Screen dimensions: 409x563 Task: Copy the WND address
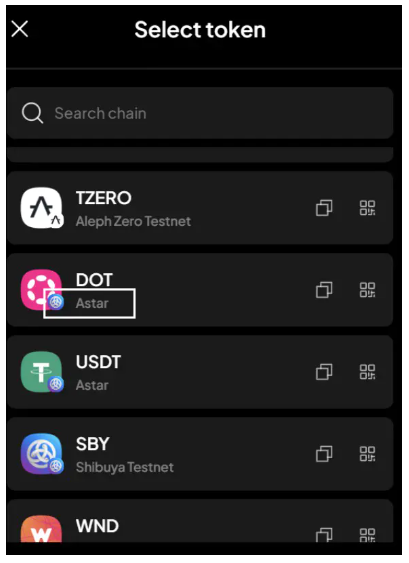tap(324, 535)
